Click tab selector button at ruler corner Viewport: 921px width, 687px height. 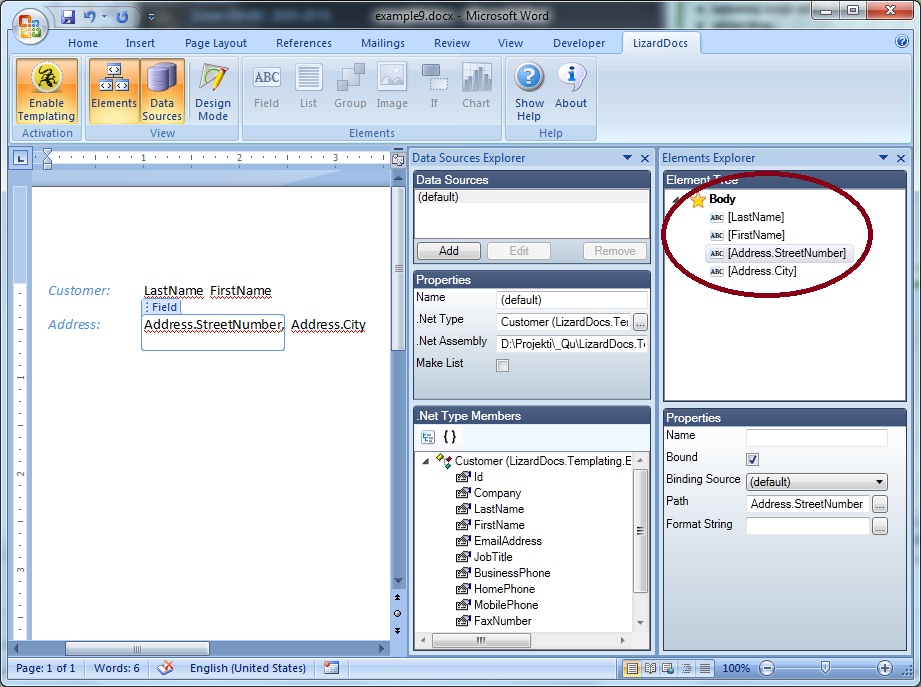click(21, 158)
